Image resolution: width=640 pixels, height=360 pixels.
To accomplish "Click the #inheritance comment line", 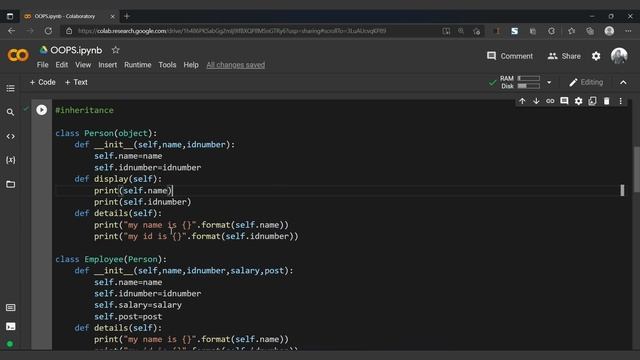I will [x=84, y=110].
